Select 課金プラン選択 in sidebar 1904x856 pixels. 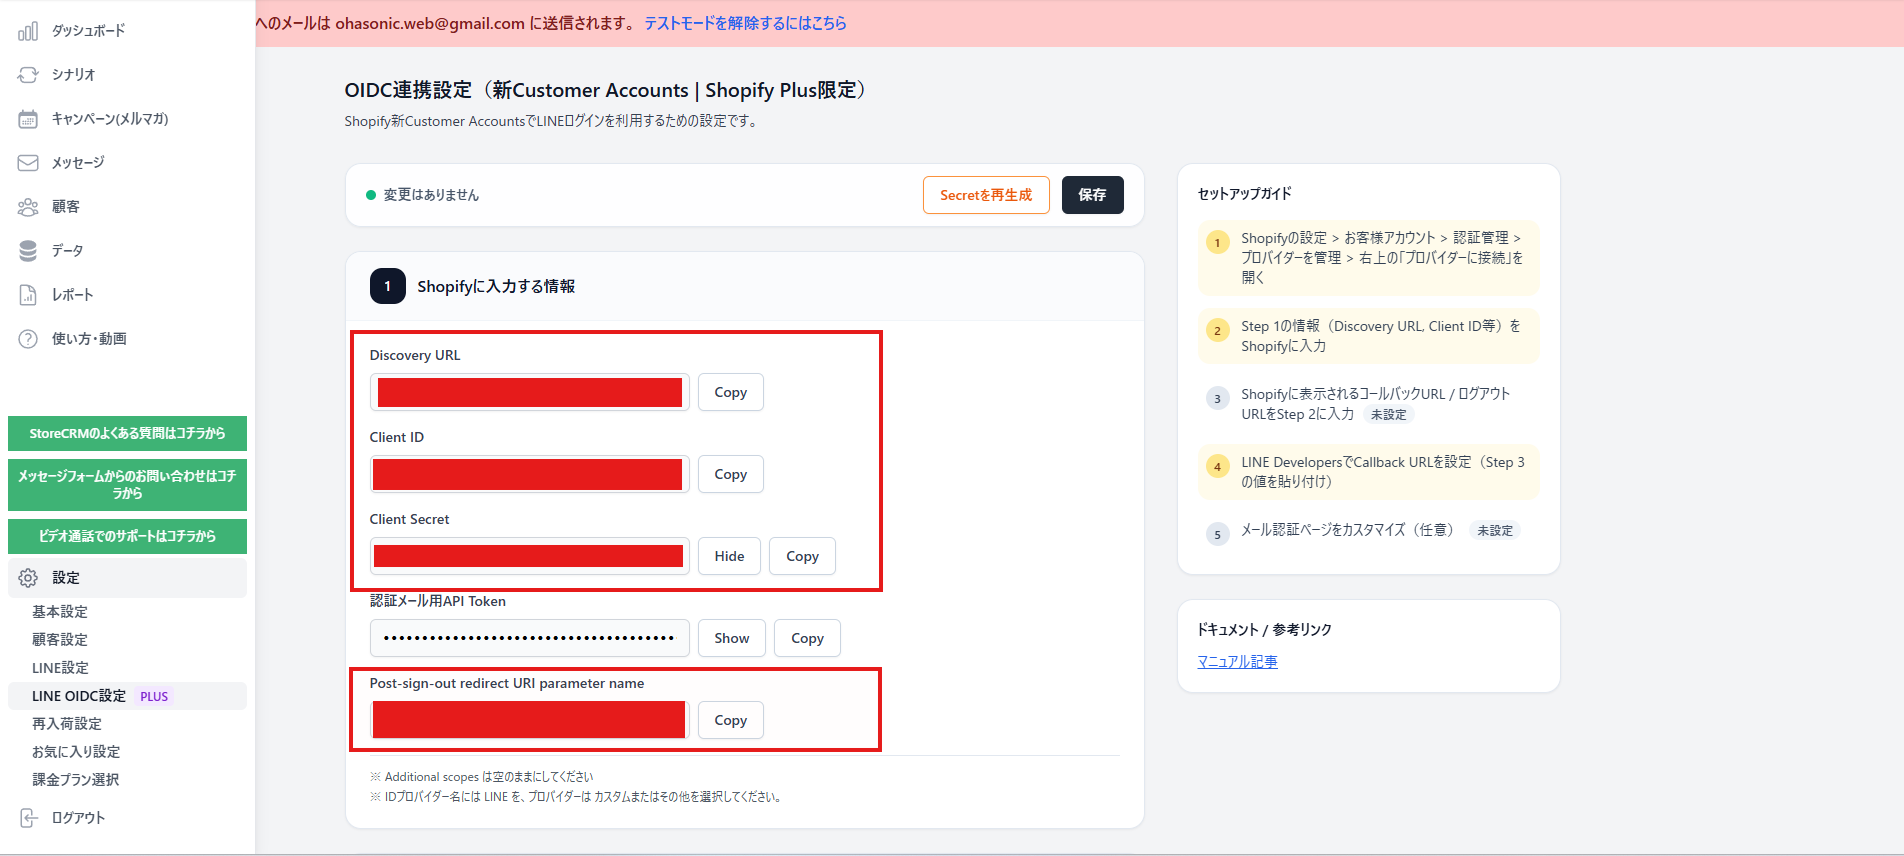[x=75, y=780]
